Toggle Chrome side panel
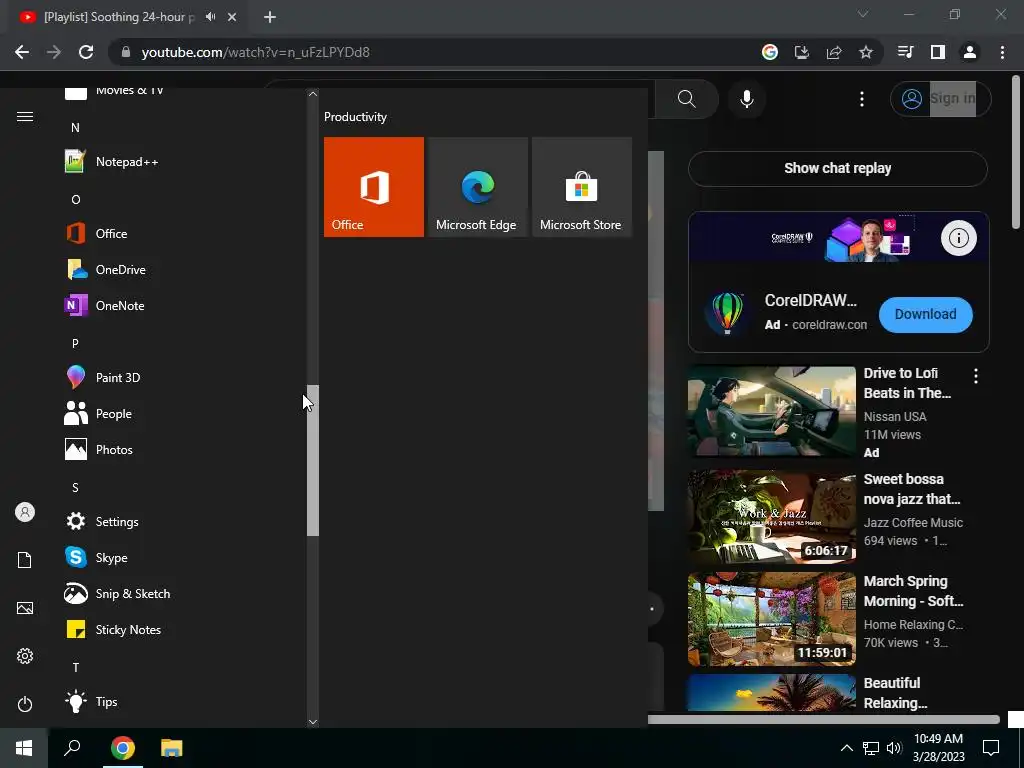This screenshot has height=768, width=1024. (x=938, y=52)
